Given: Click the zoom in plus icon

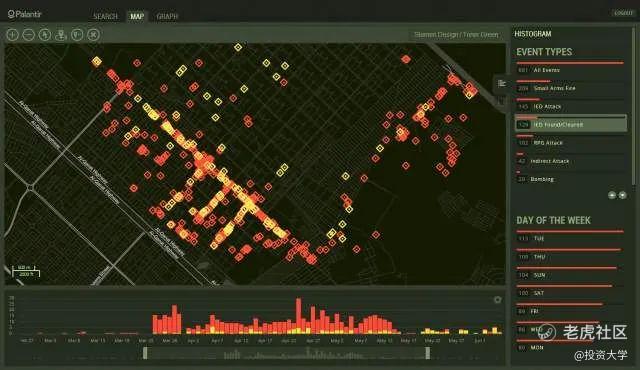Looking at the screenshot, I should pos(13,35).
